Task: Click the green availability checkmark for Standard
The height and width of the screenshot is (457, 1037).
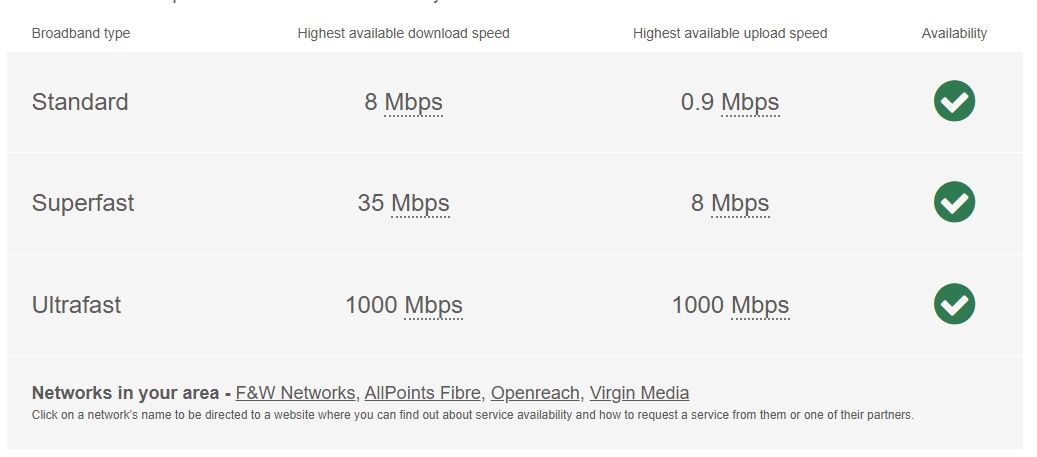Action: [954, 101]
